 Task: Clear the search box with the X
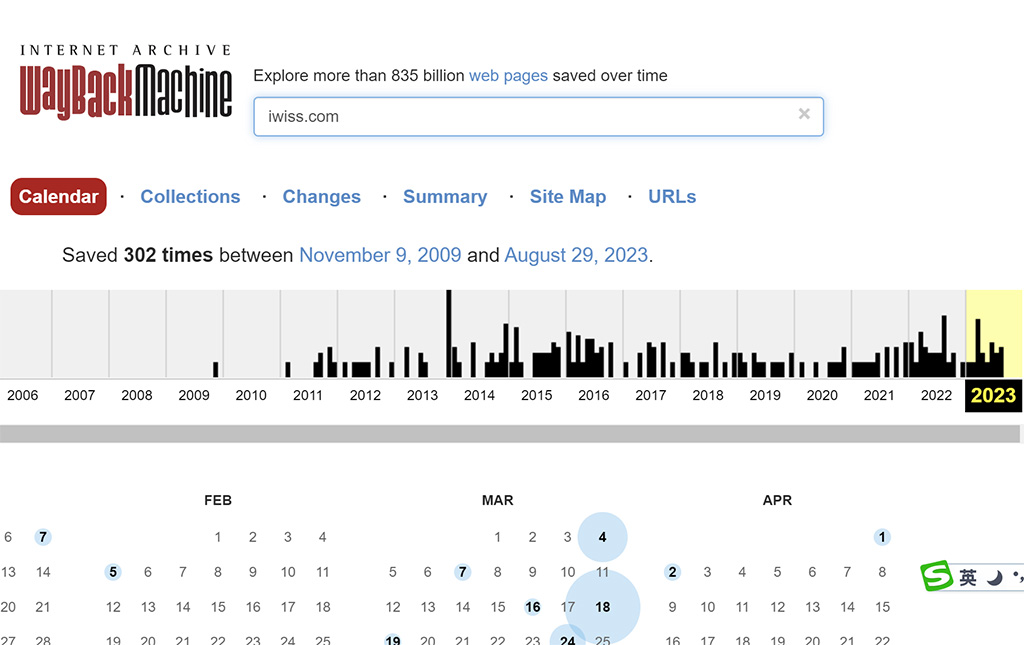pyautogui.click(x=804, y=114)
